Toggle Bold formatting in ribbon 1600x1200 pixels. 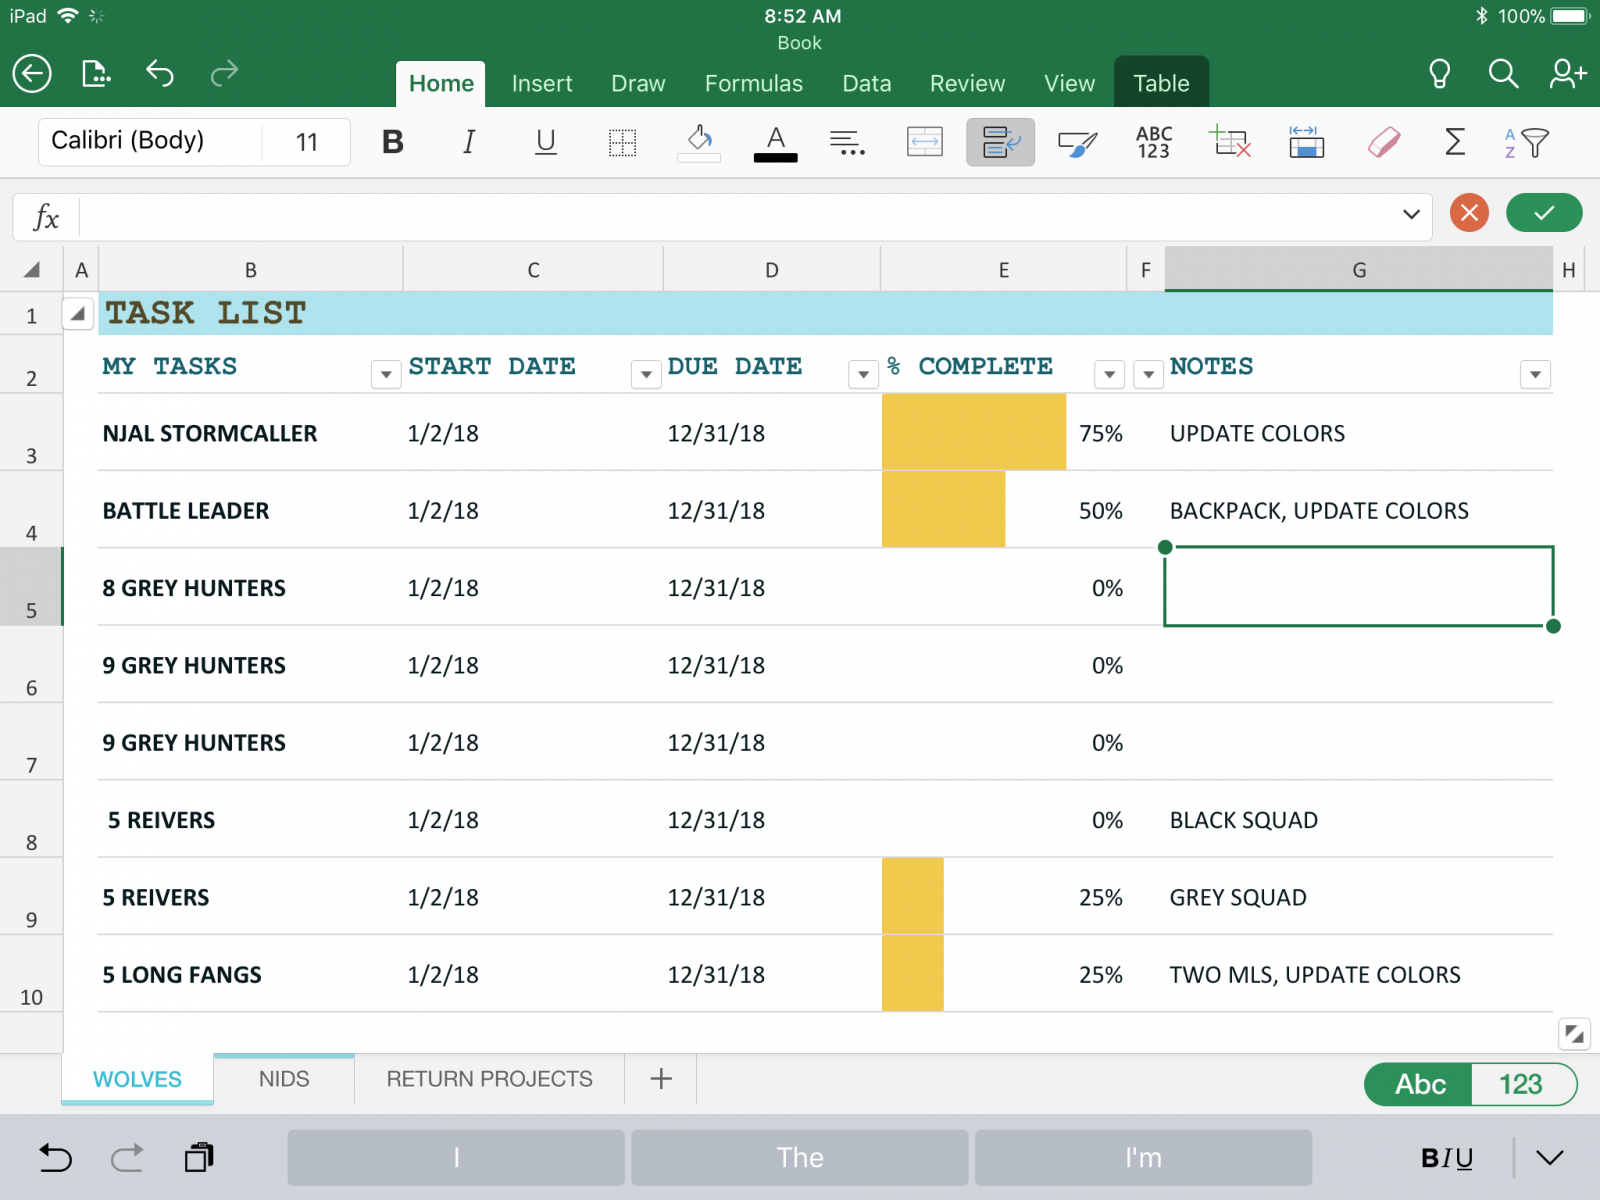(x=393, y=142)
